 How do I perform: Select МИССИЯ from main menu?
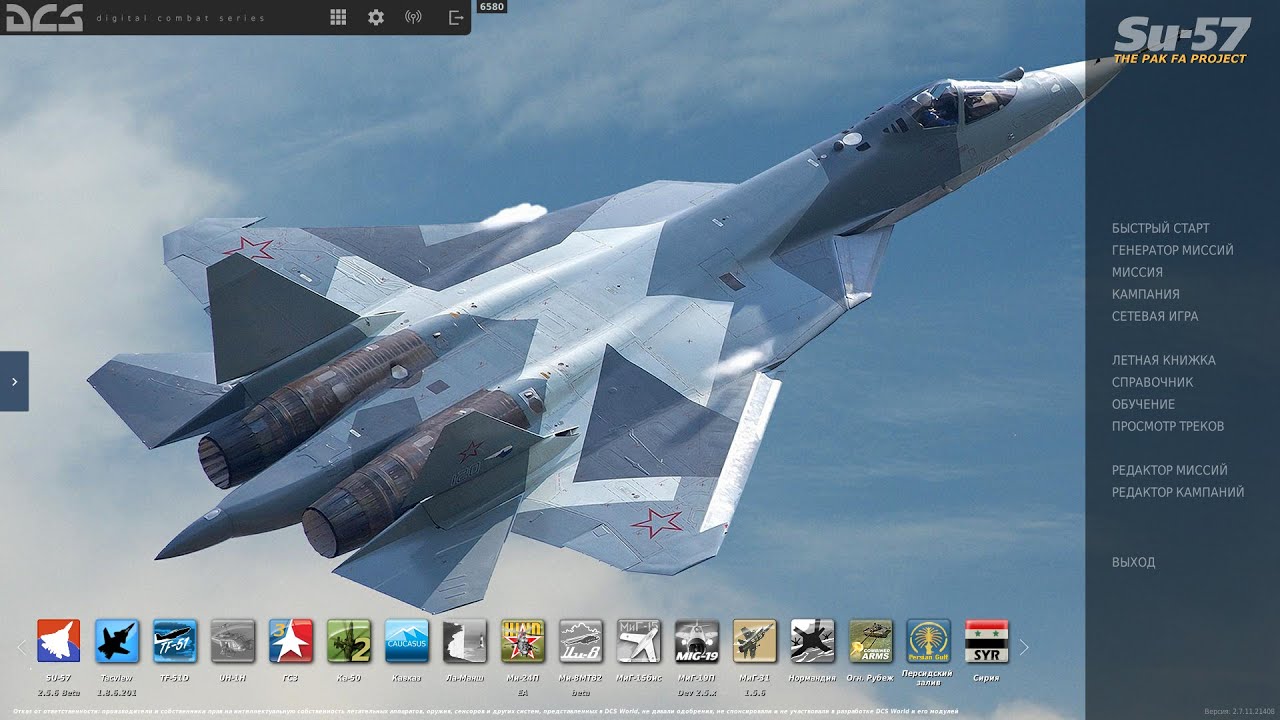1137,272
